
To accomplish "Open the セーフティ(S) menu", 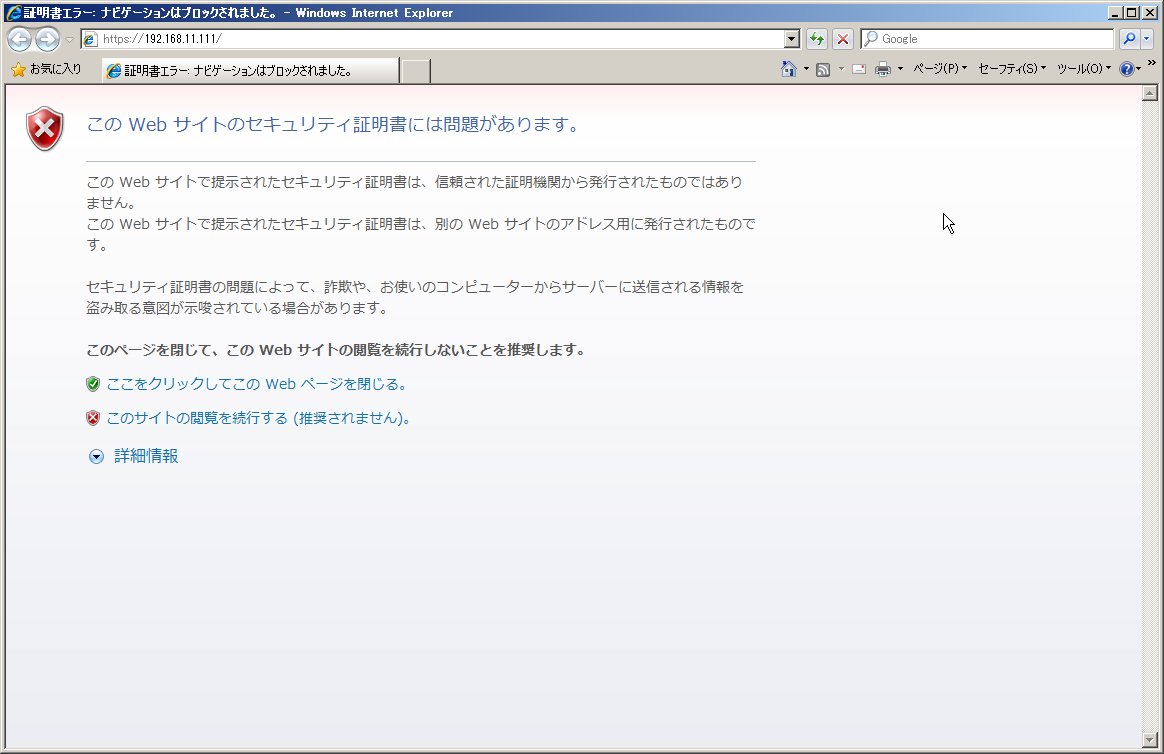I will tap(1011, 69).
